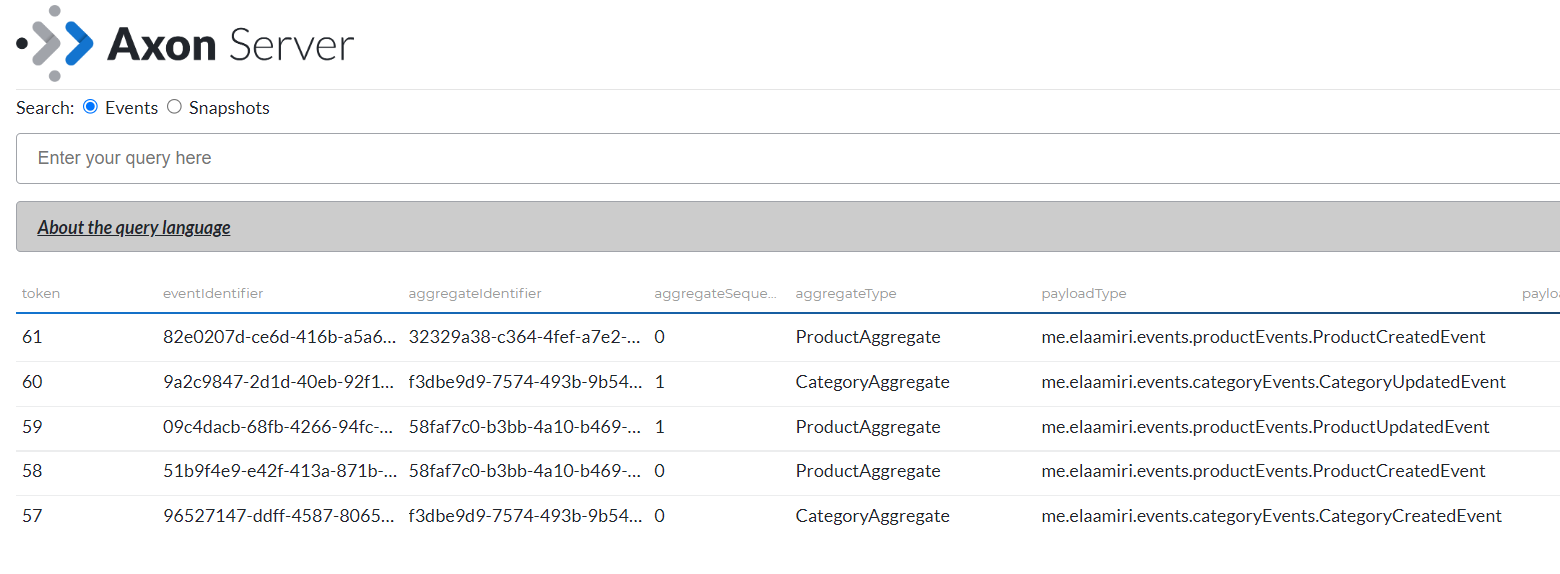
Task: Click the Axon Server logo
Action: pyautogui.click(x=185, y=44)
